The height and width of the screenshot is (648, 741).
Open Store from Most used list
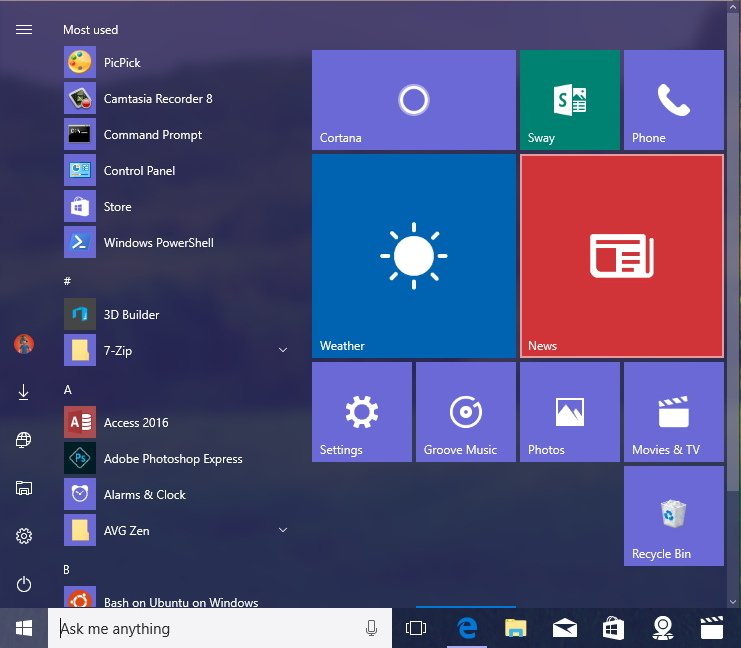coord(177,207)
